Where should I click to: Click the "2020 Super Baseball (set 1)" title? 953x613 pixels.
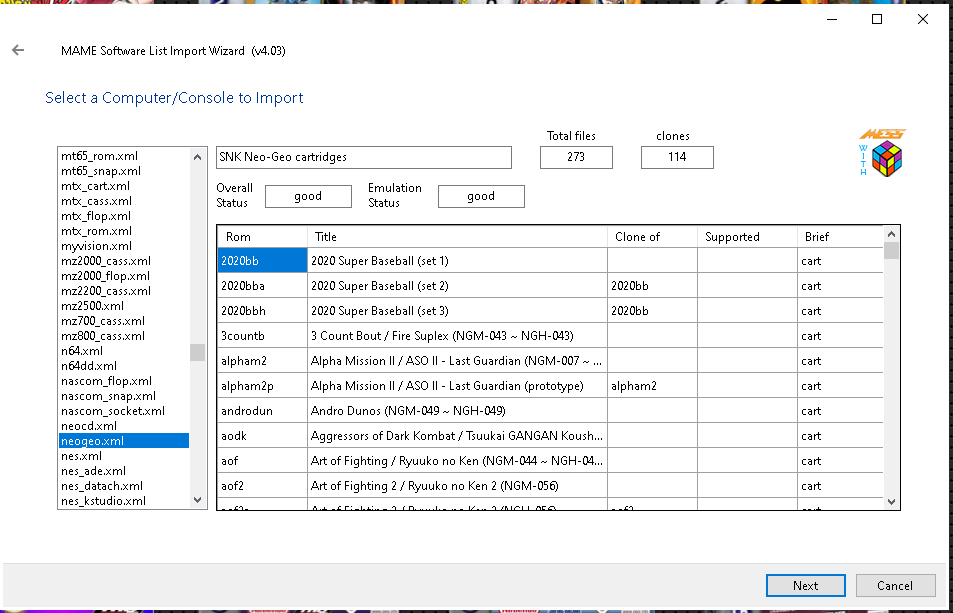[x=380, y=261]
